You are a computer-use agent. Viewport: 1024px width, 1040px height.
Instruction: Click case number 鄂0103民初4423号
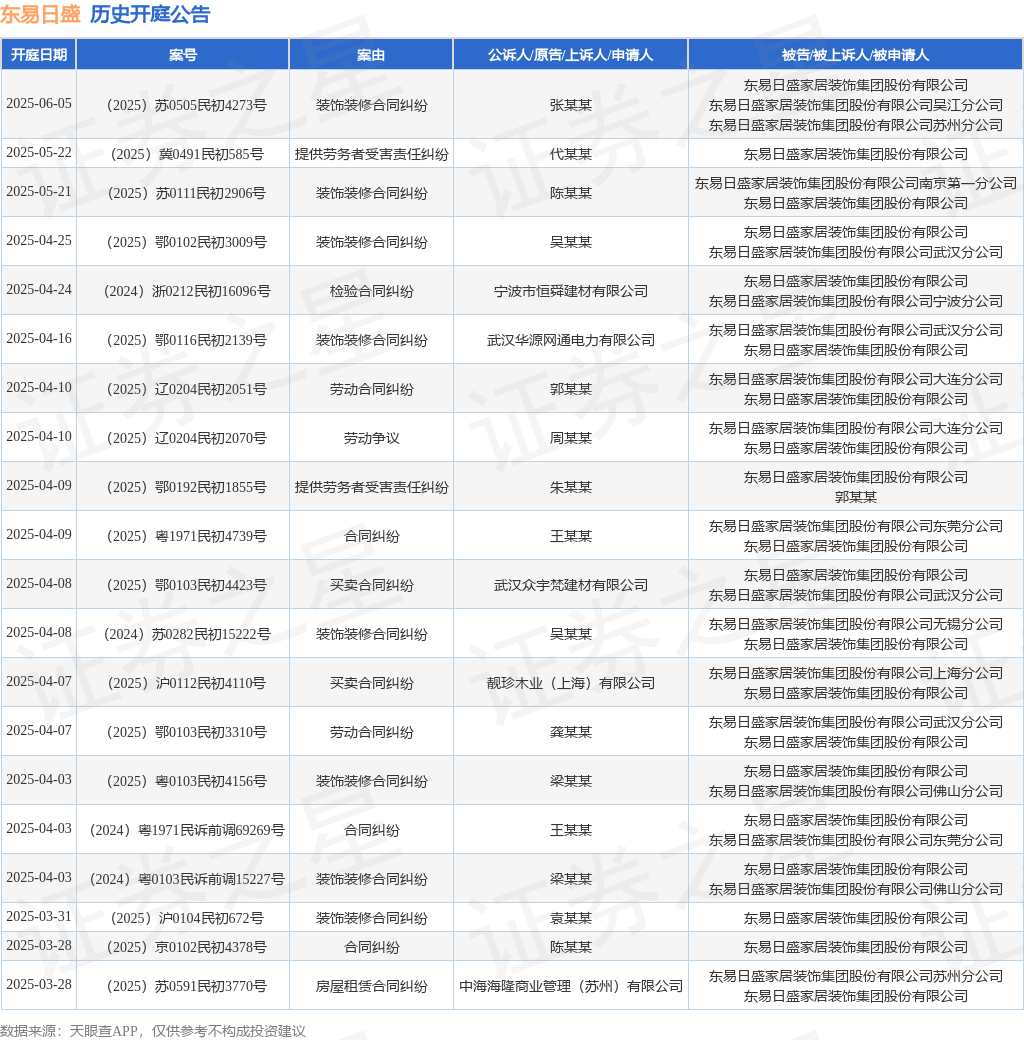186,586
